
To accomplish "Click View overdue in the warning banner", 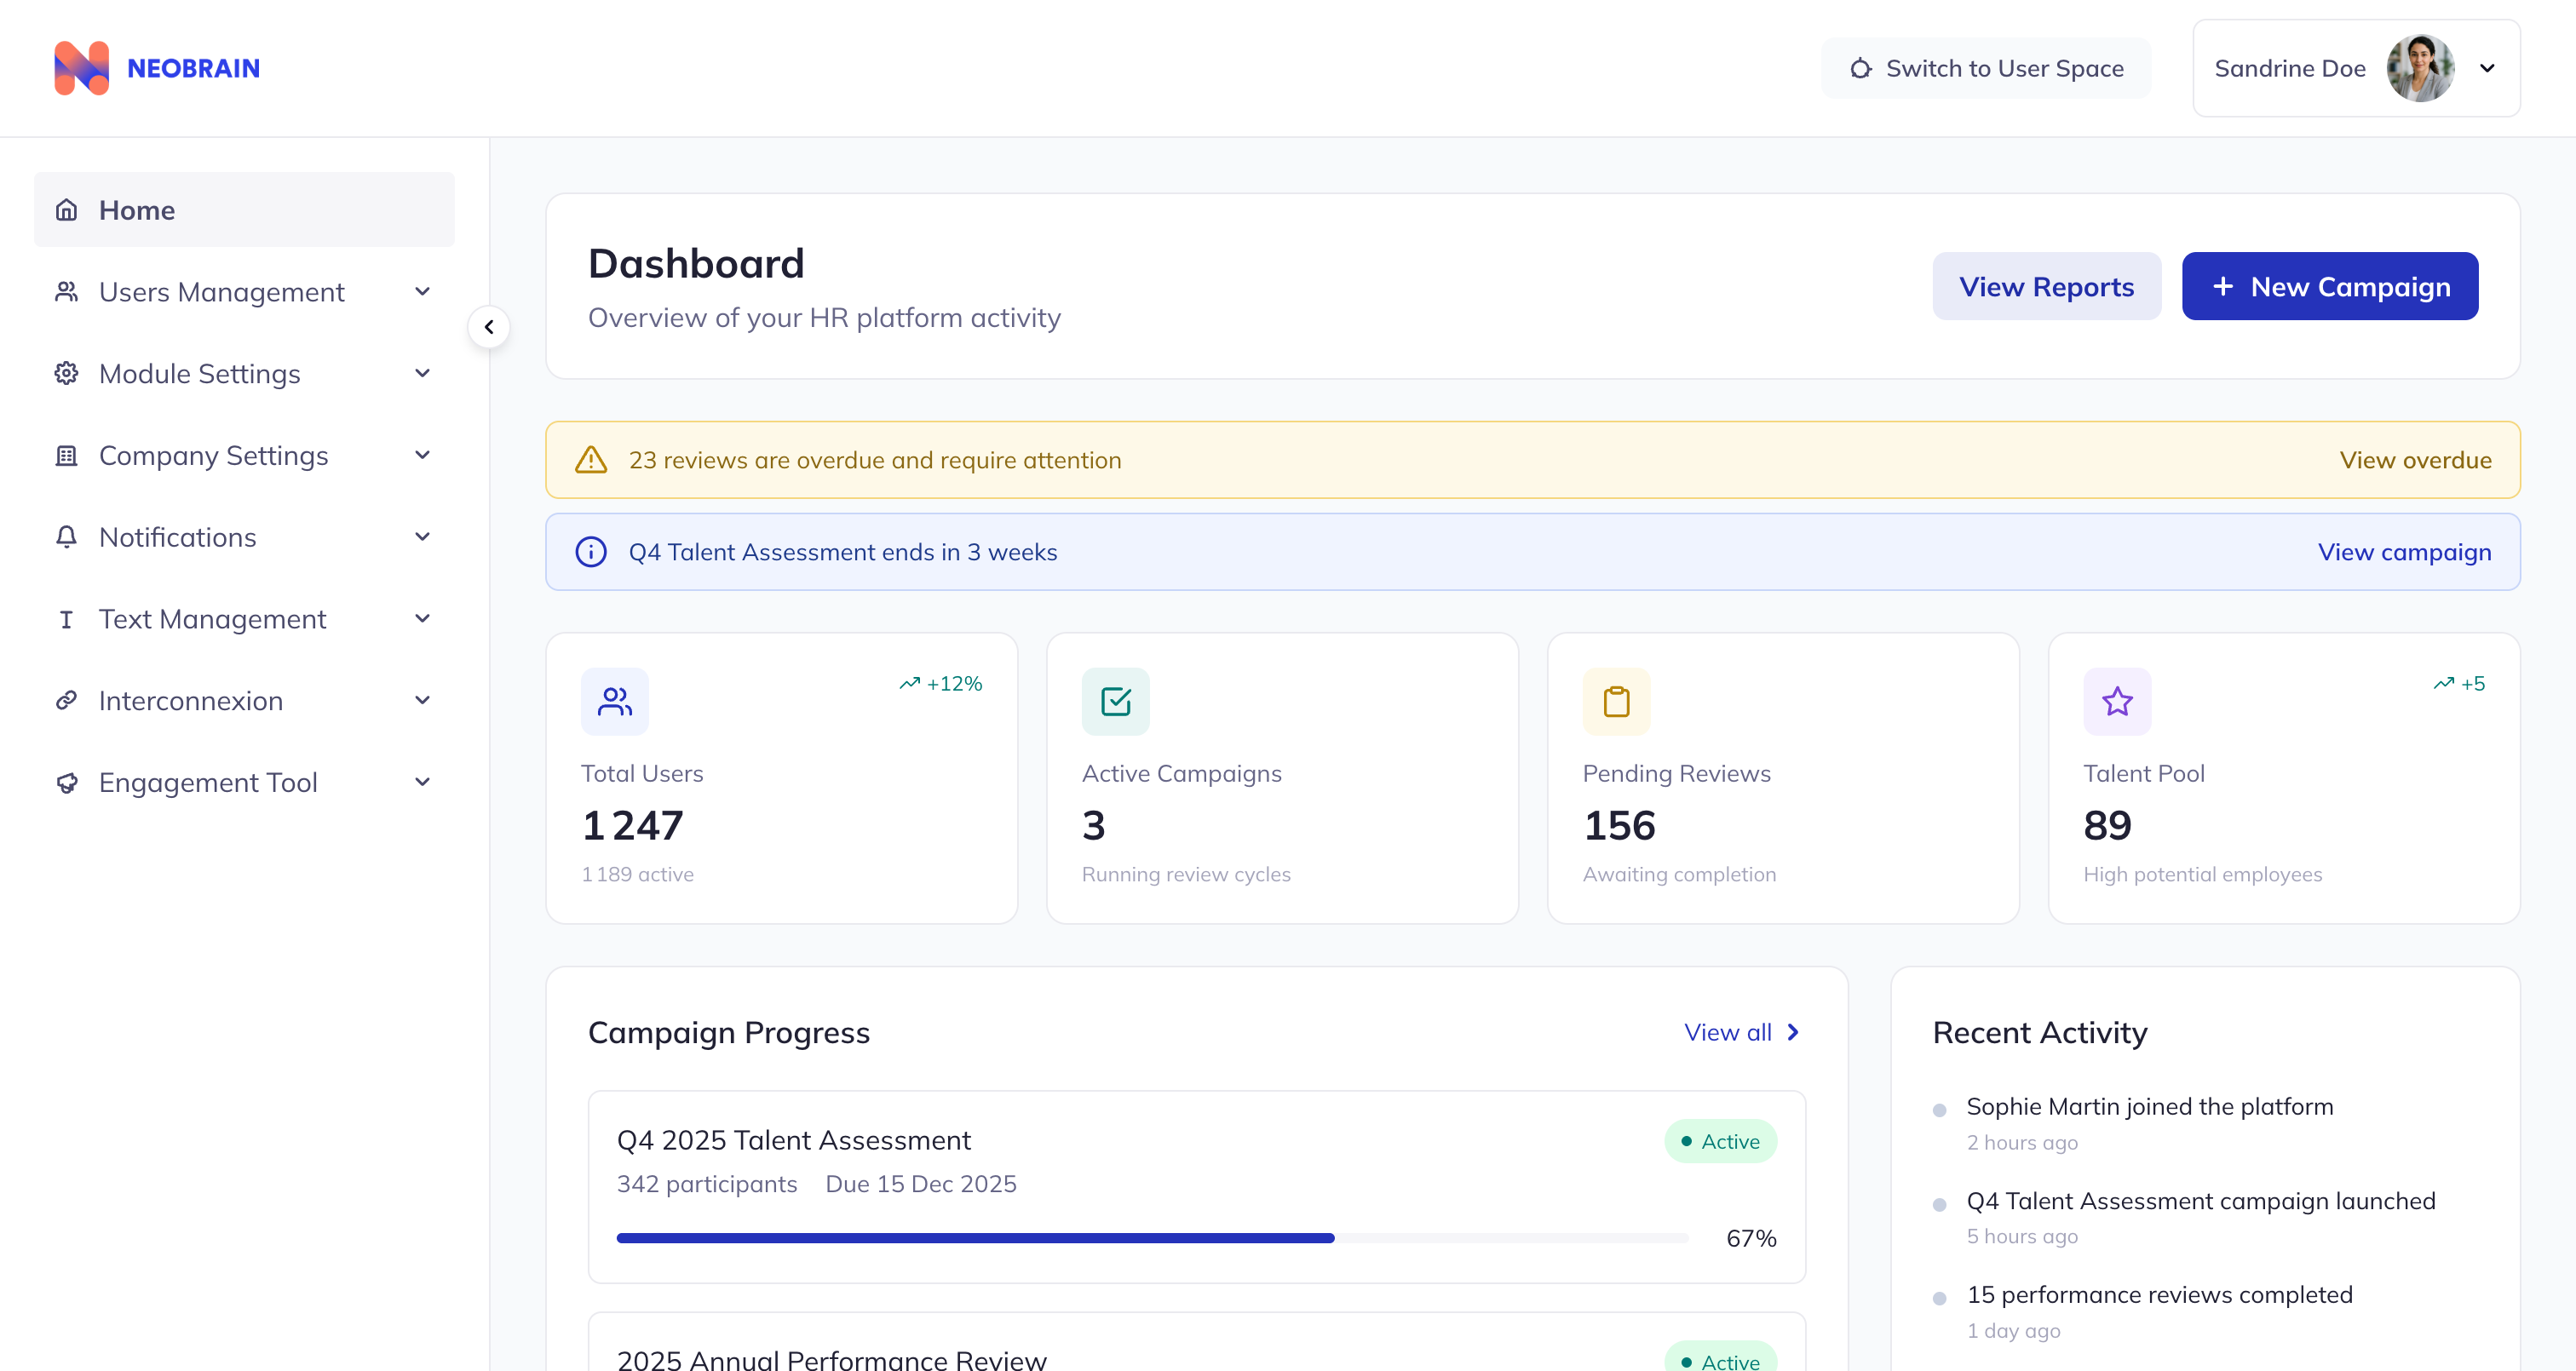I will pos(2416,460).
